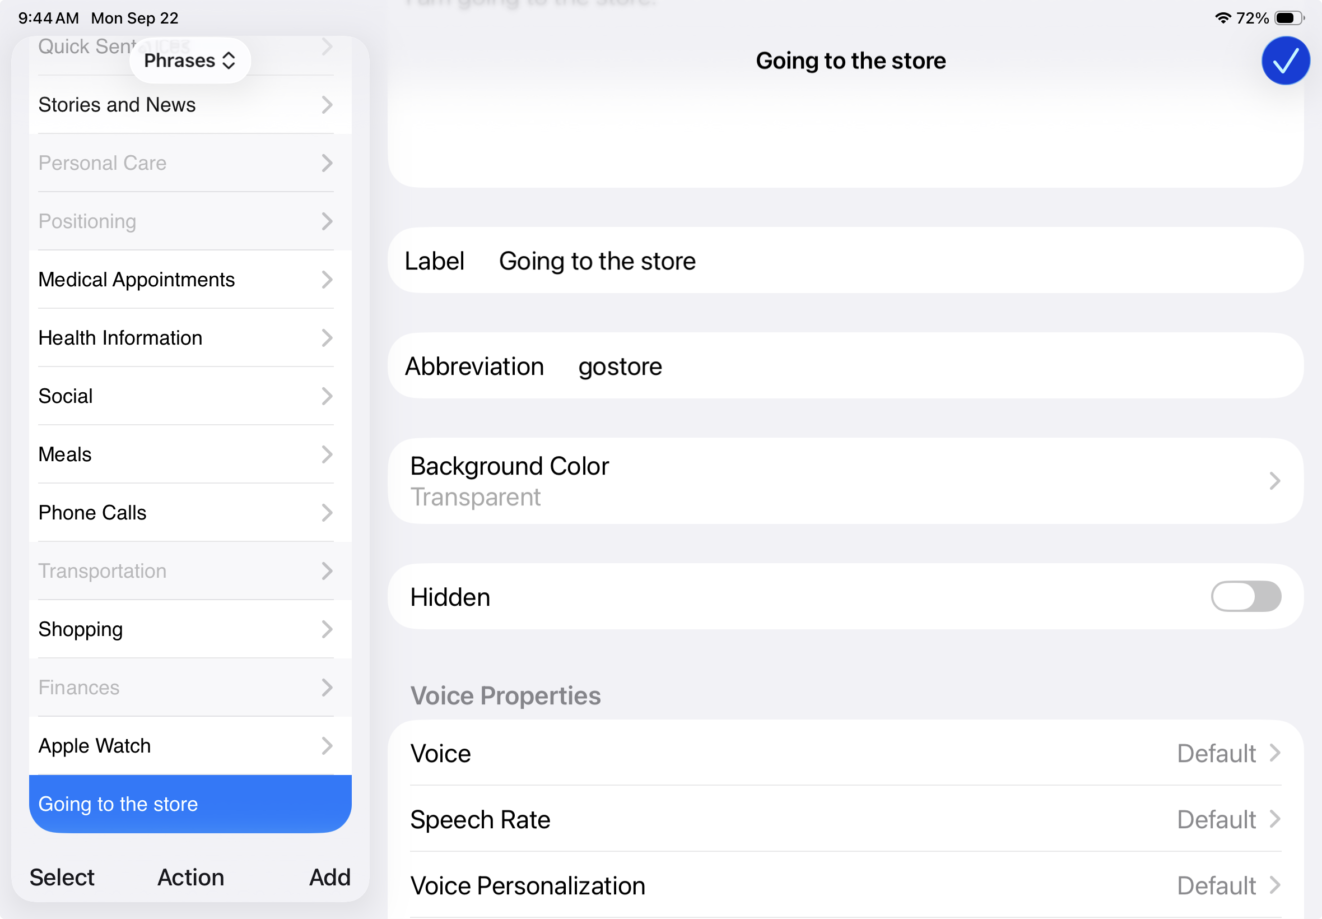The image size is (1322, 919).
Task: Tap the battery status icon
Action: click(x=1288, y=18)
